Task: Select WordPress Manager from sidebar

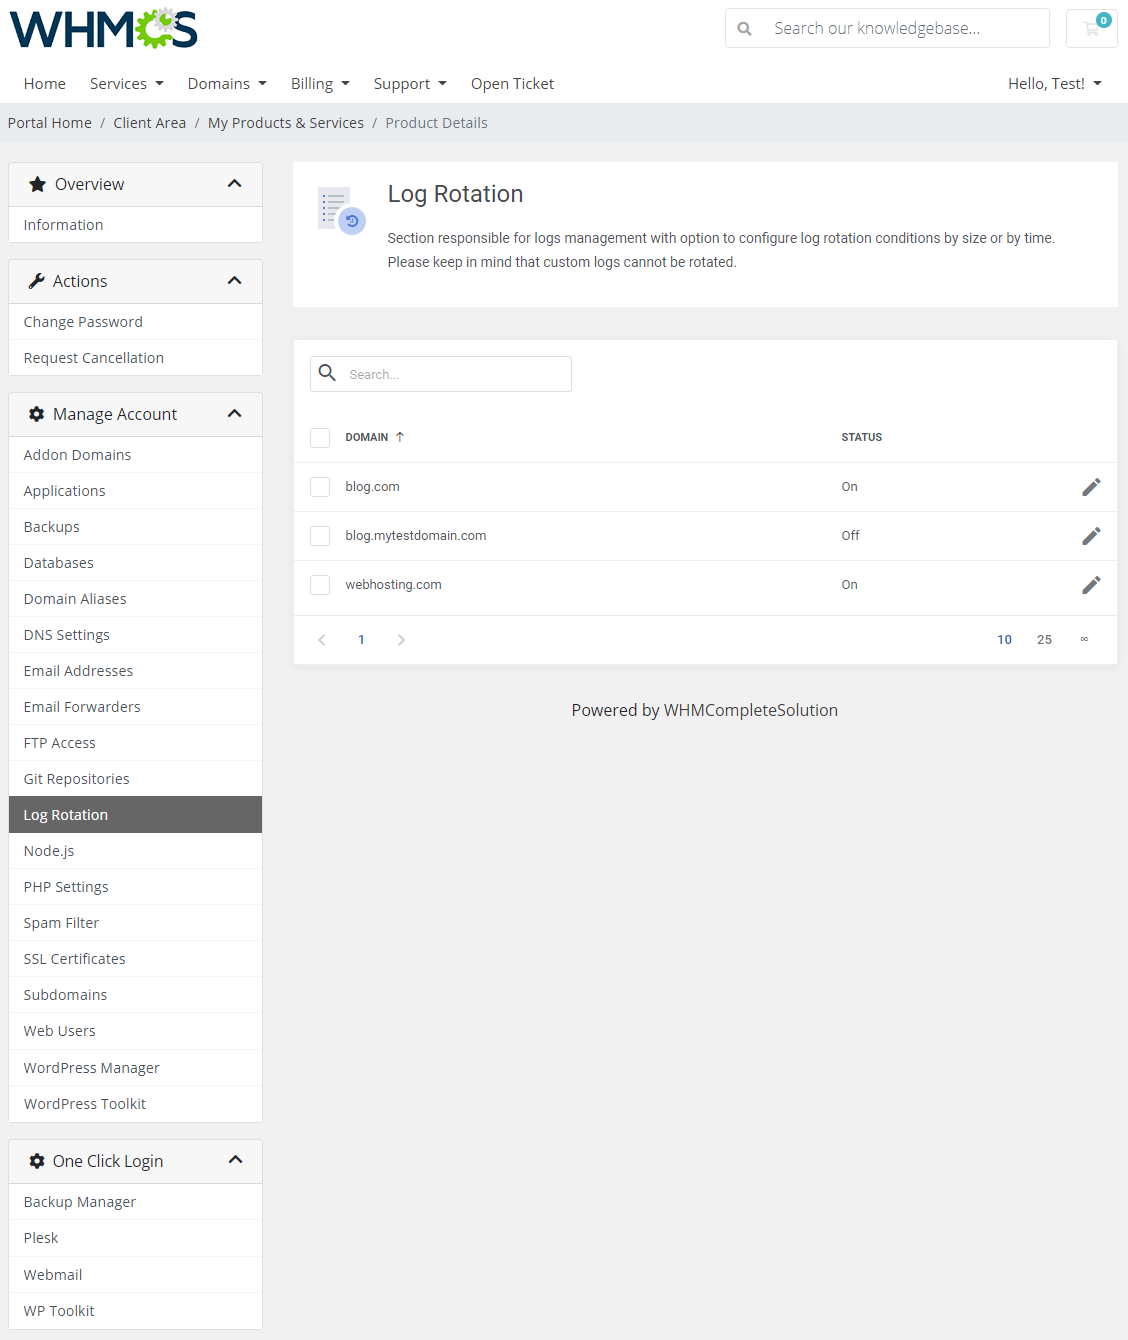Action: pyautogui.click(x=92, y=1068)
